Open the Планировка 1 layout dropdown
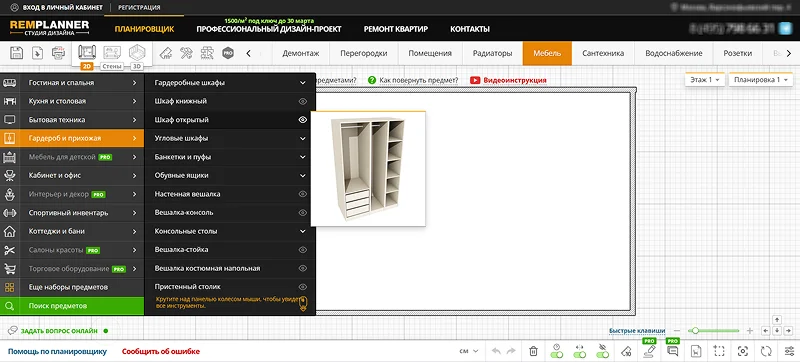Screen dimensions: 800x362 click(x=760, y=80)
